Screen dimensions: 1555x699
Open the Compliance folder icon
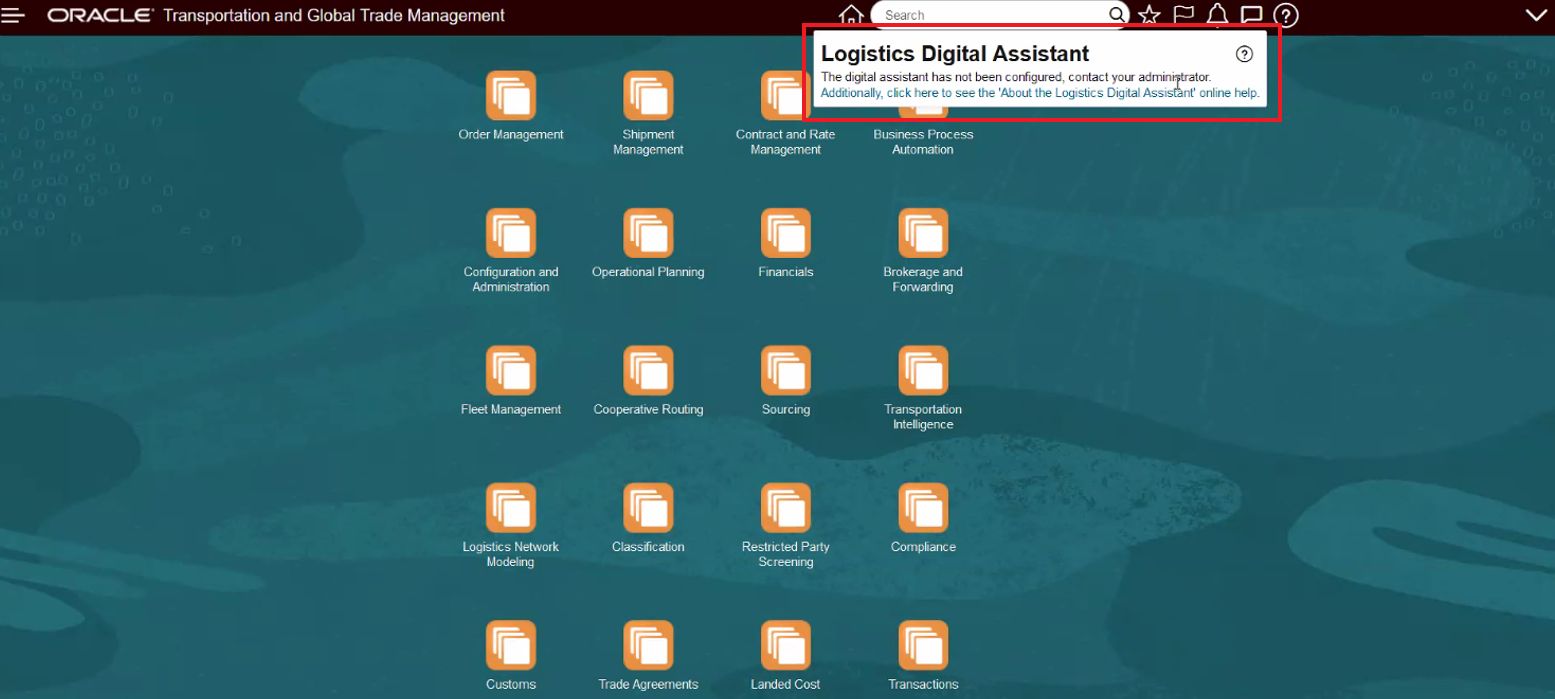click(x=923, y=508)
